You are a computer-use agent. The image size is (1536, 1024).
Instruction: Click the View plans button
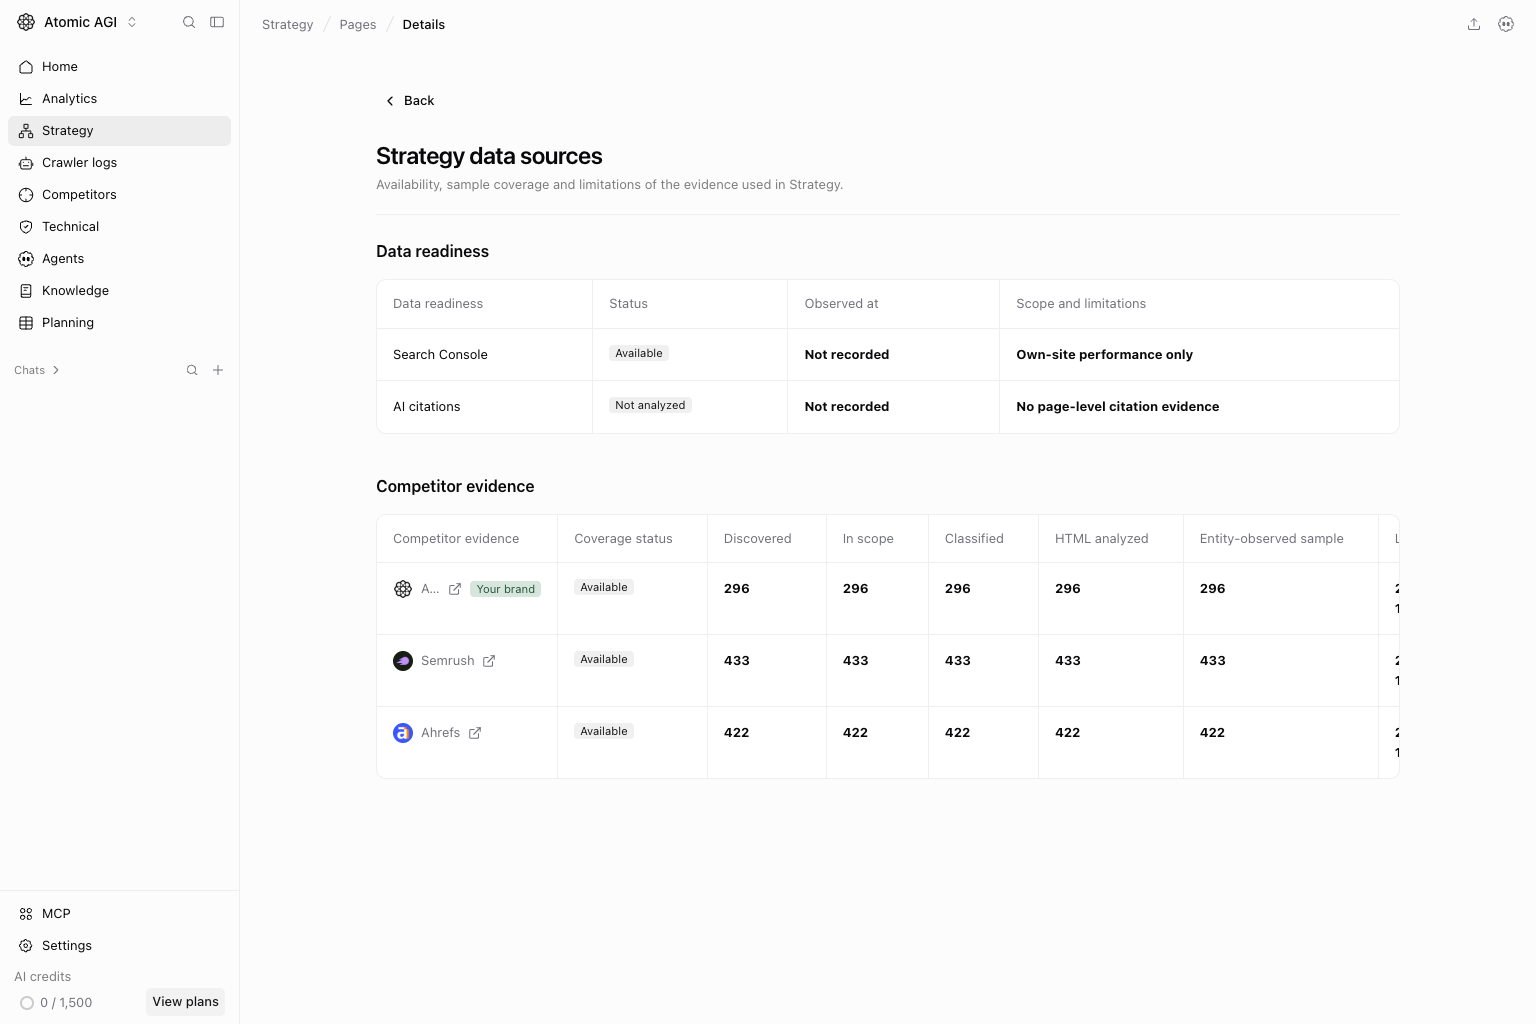185,1002
